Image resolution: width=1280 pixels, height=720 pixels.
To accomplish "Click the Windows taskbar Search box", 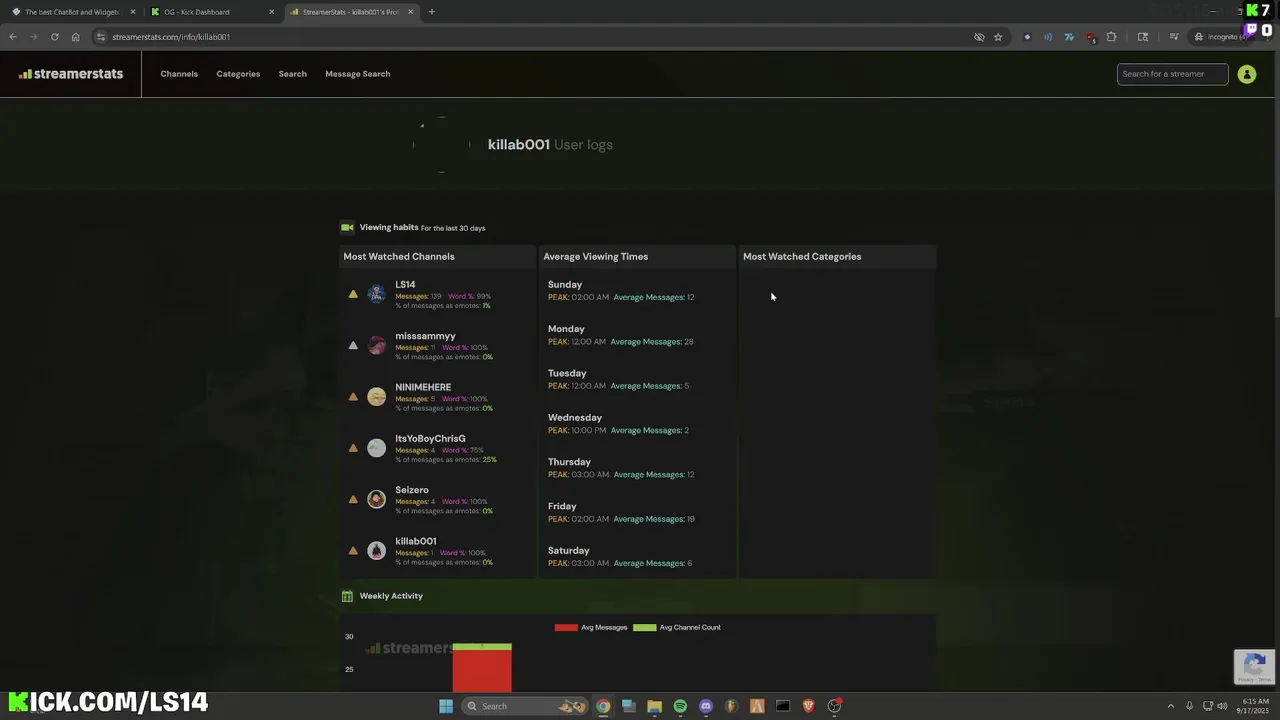I will 526,706.
